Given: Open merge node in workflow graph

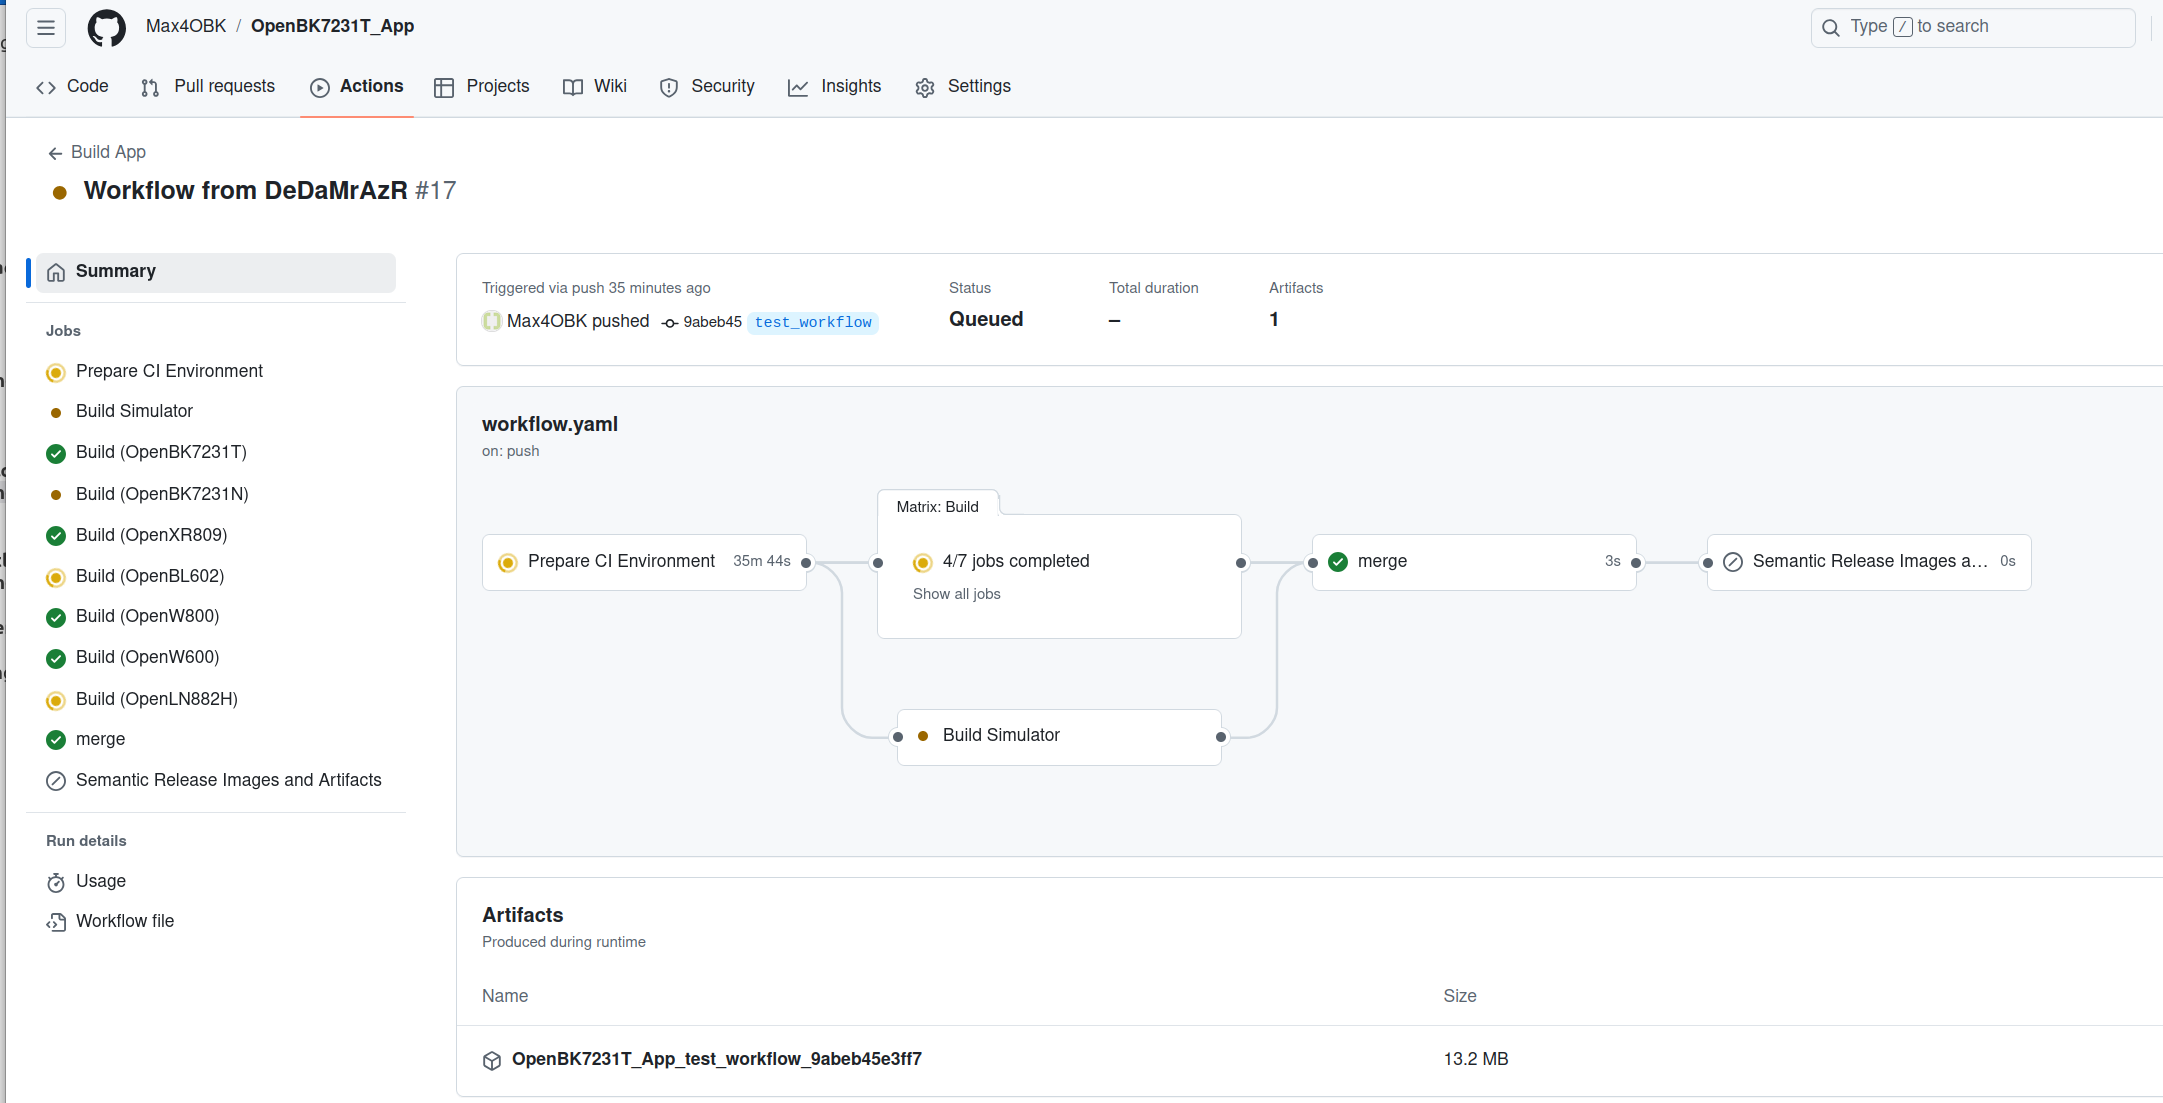Looking at the screenshot, I should tap(1474, 562).
